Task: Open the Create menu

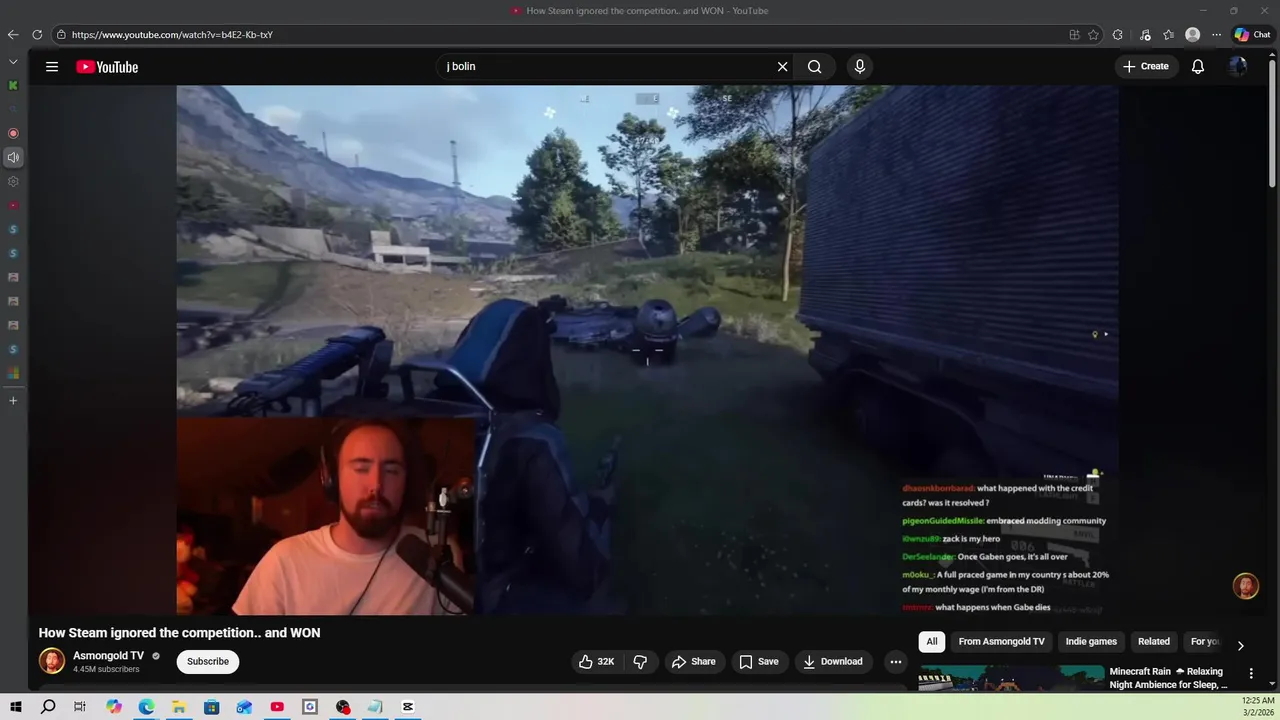Action: (1146, 67)
